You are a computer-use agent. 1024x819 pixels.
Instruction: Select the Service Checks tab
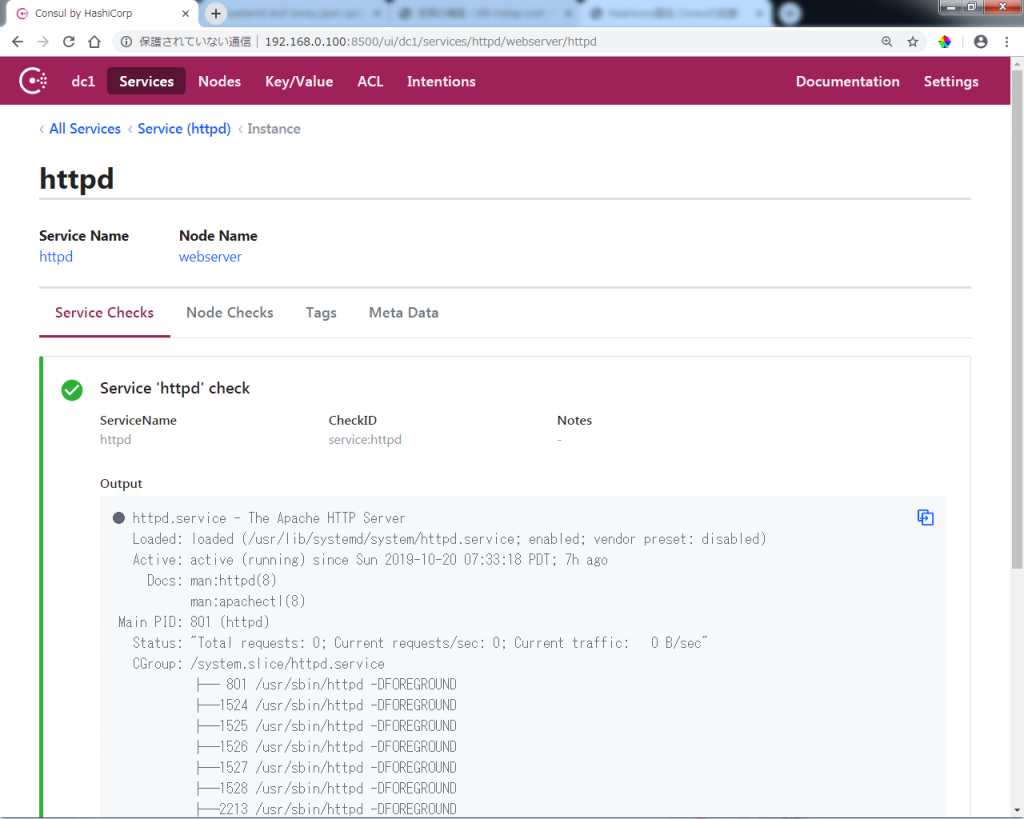[104, 313]
